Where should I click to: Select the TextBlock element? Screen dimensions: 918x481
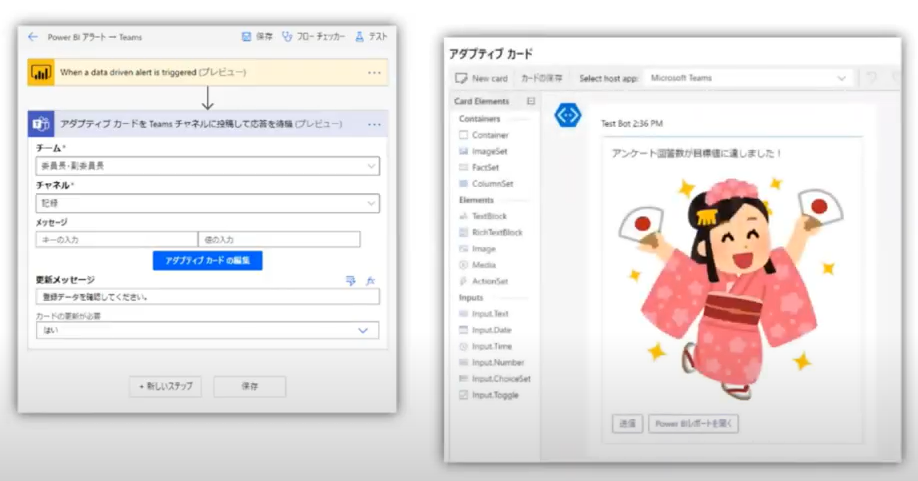(x=483, y=217)
